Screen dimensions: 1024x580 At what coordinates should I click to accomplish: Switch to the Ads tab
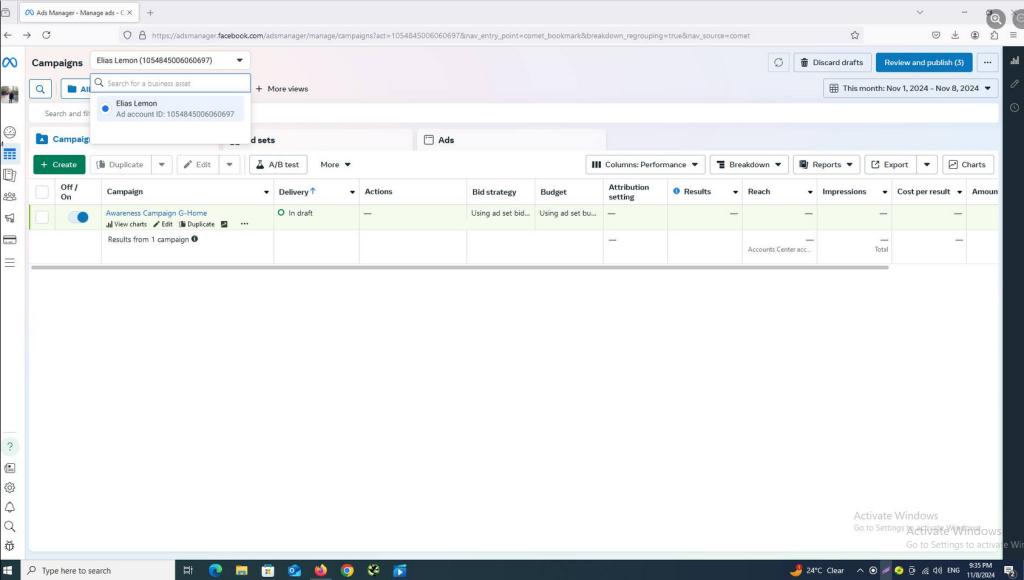click(446, 140)
